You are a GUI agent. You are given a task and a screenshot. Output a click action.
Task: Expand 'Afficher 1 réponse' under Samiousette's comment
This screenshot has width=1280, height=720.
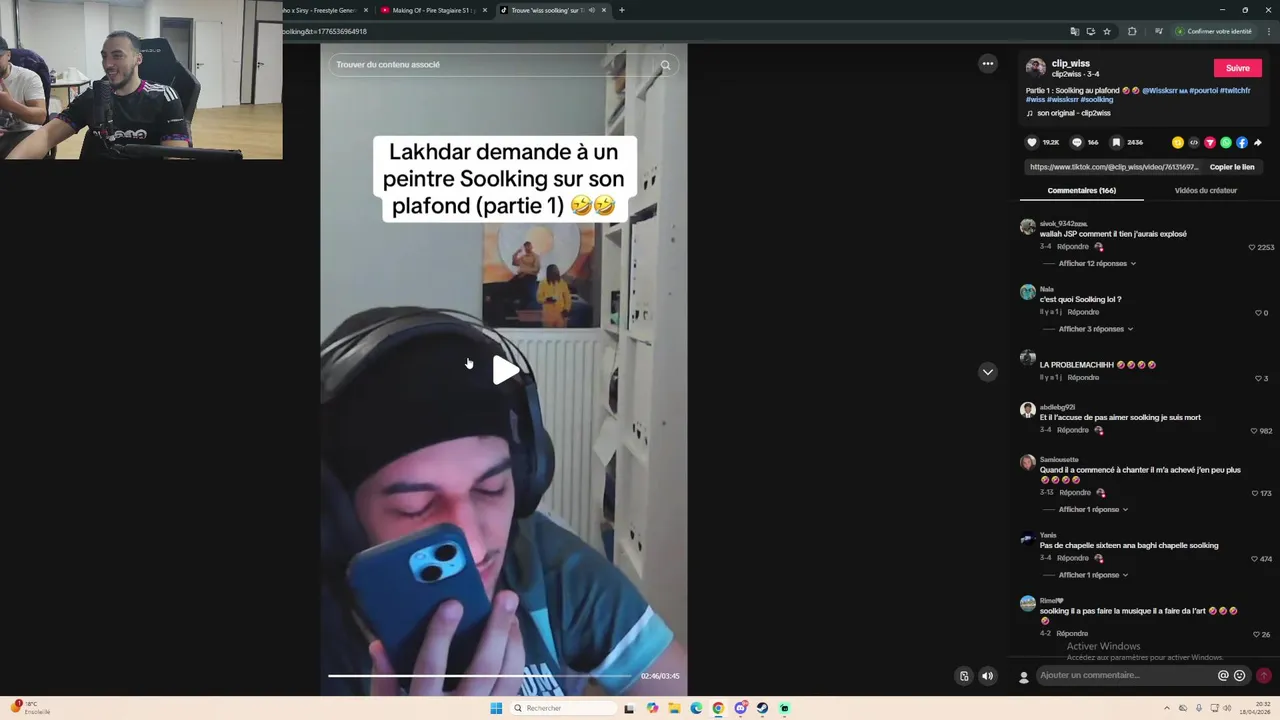pos(1093,509)
